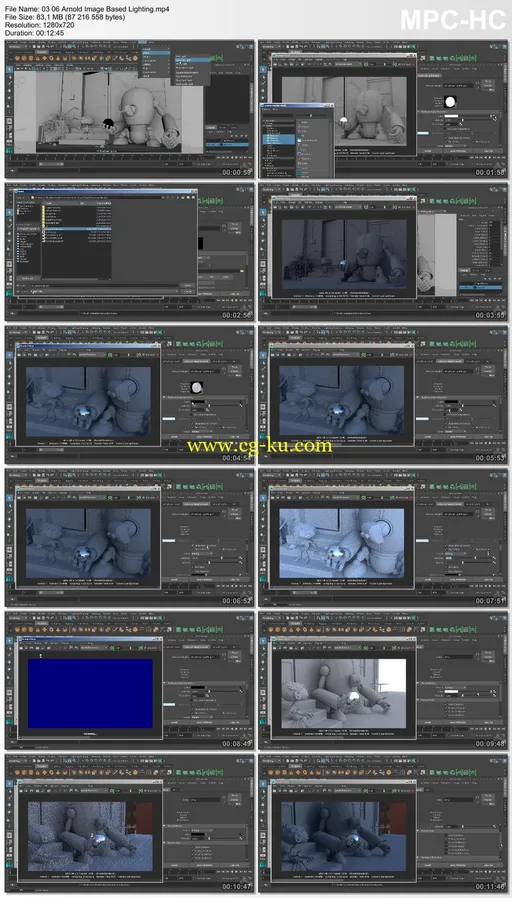Toggle the first checkbox in the 00:09:48 frame attribute panel
The width and height of the screenshot is (512, 898).
click(x=446, y=704)
